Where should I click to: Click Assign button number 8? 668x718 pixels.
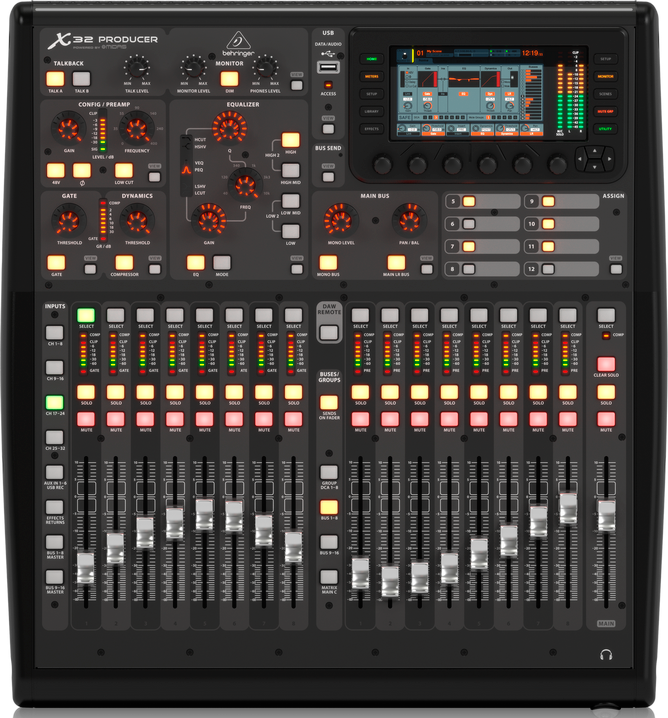(x=469, y=269)
